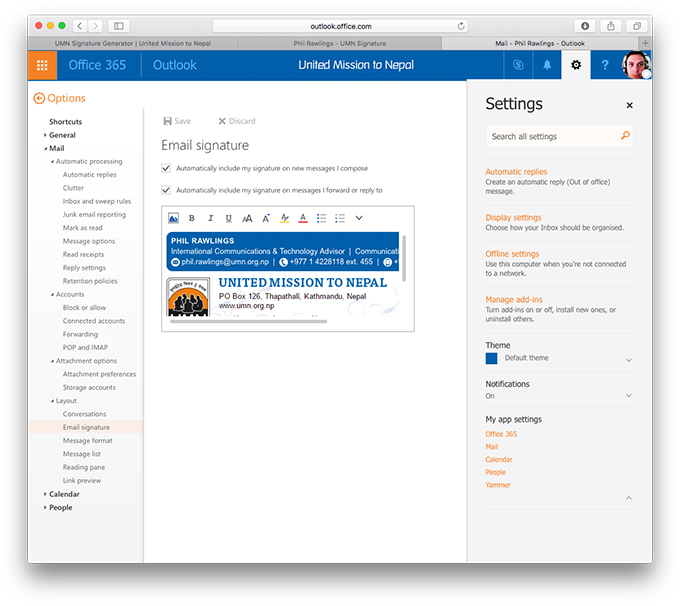Image resolution: width=680 pixels, height=606 pixels.
Task: Collapse Attachment options group
Action: coord(52,361)
